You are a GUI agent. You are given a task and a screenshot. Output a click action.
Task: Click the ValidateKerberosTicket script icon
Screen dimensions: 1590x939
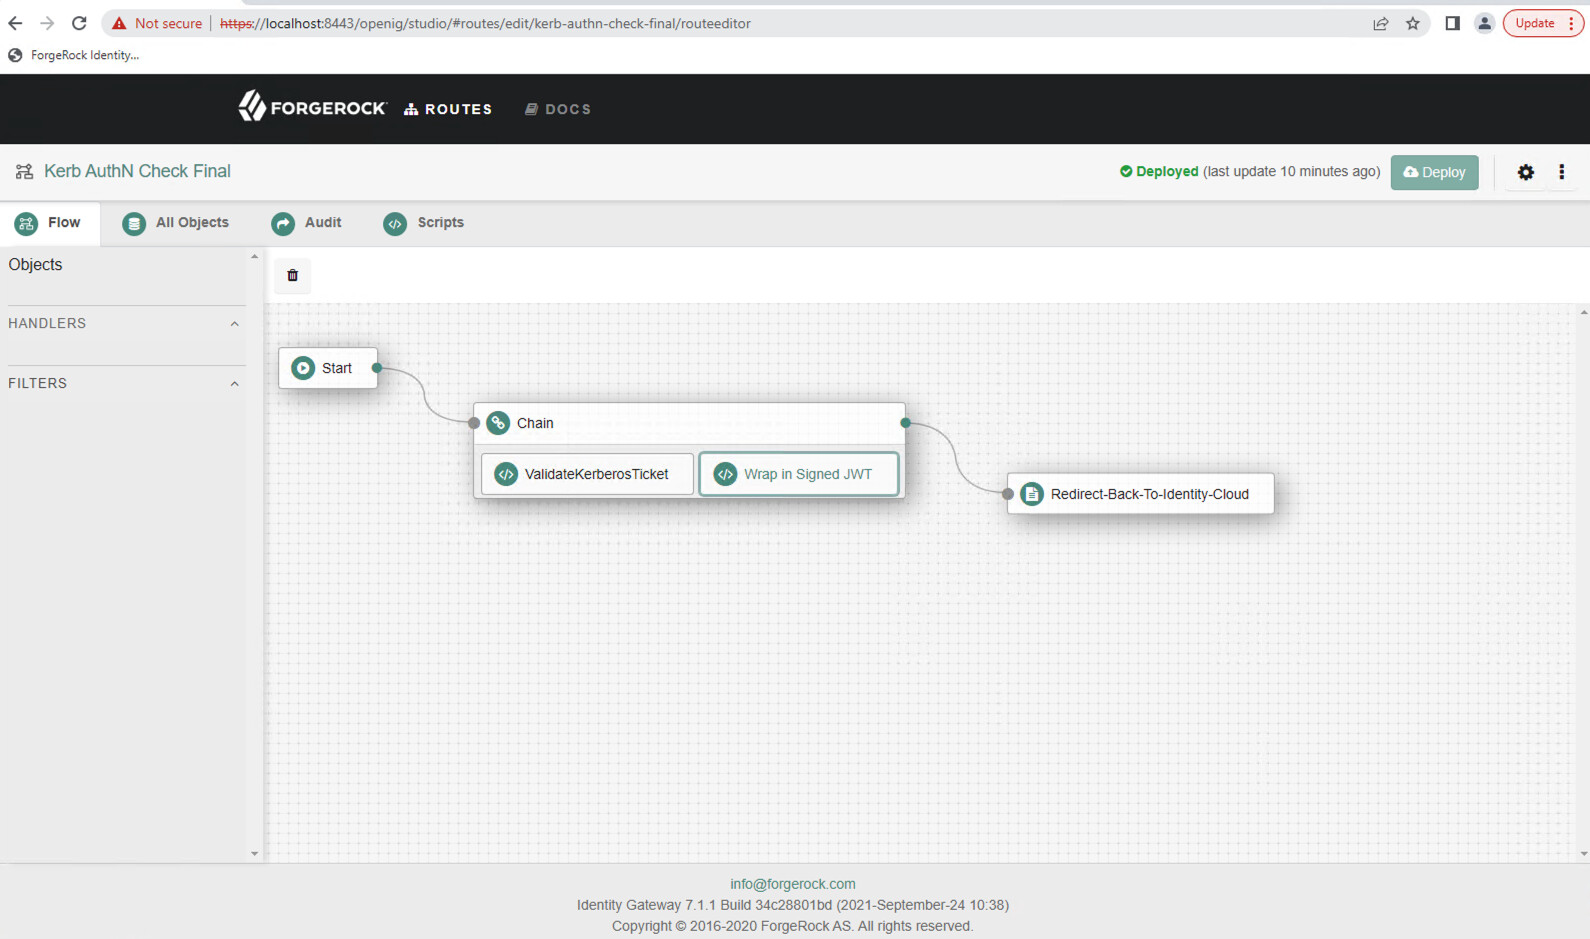click(x=506, y=474)
